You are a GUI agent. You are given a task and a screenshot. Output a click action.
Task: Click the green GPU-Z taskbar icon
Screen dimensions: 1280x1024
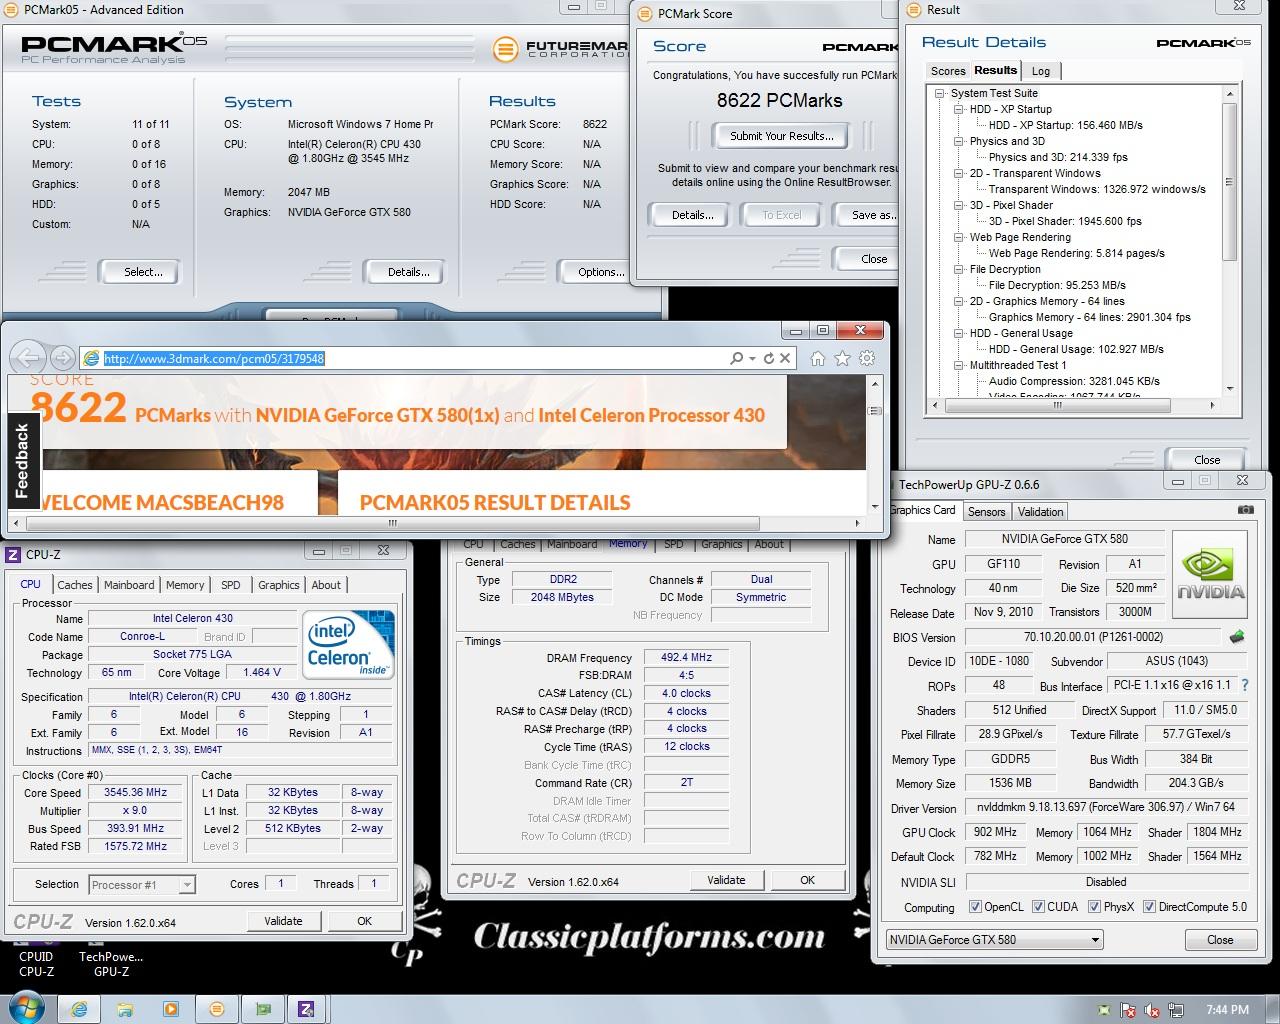coord(263,1009)
